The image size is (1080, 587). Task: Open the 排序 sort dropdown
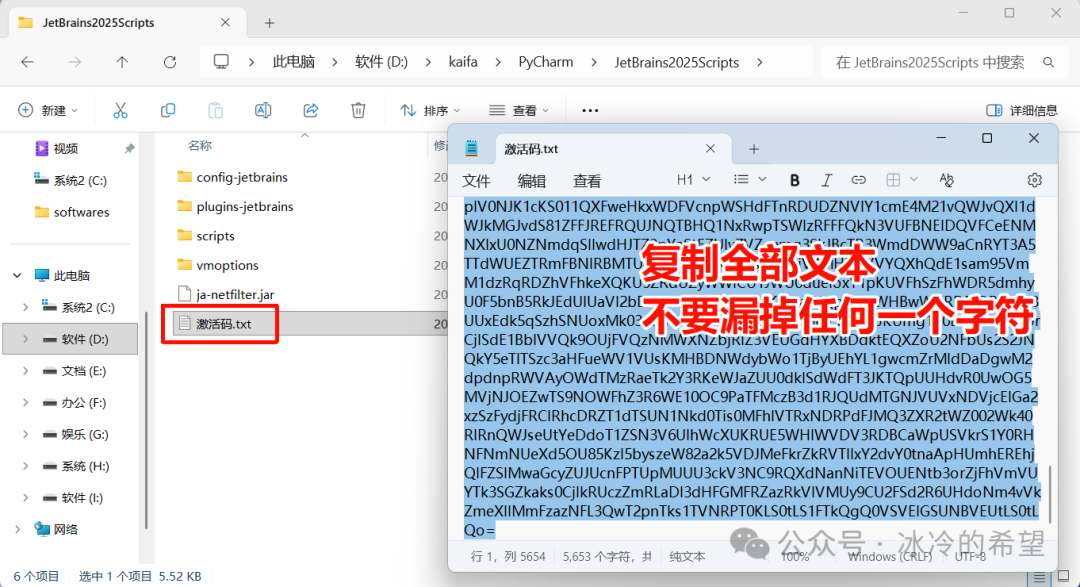pos(431,110)
